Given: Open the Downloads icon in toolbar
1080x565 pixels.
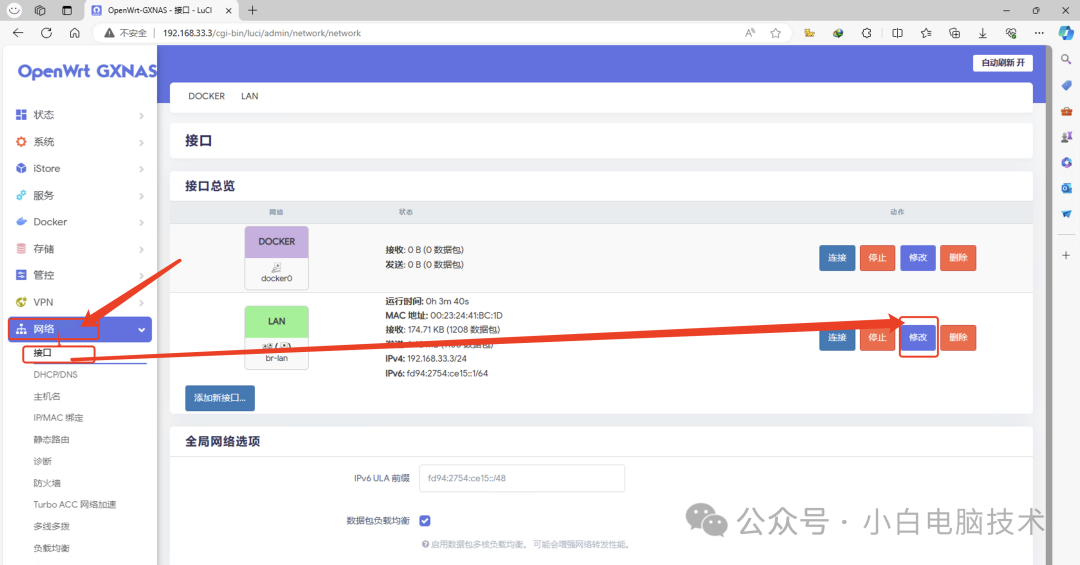Looking at the screenshot, I should click(x=982, y=32).
